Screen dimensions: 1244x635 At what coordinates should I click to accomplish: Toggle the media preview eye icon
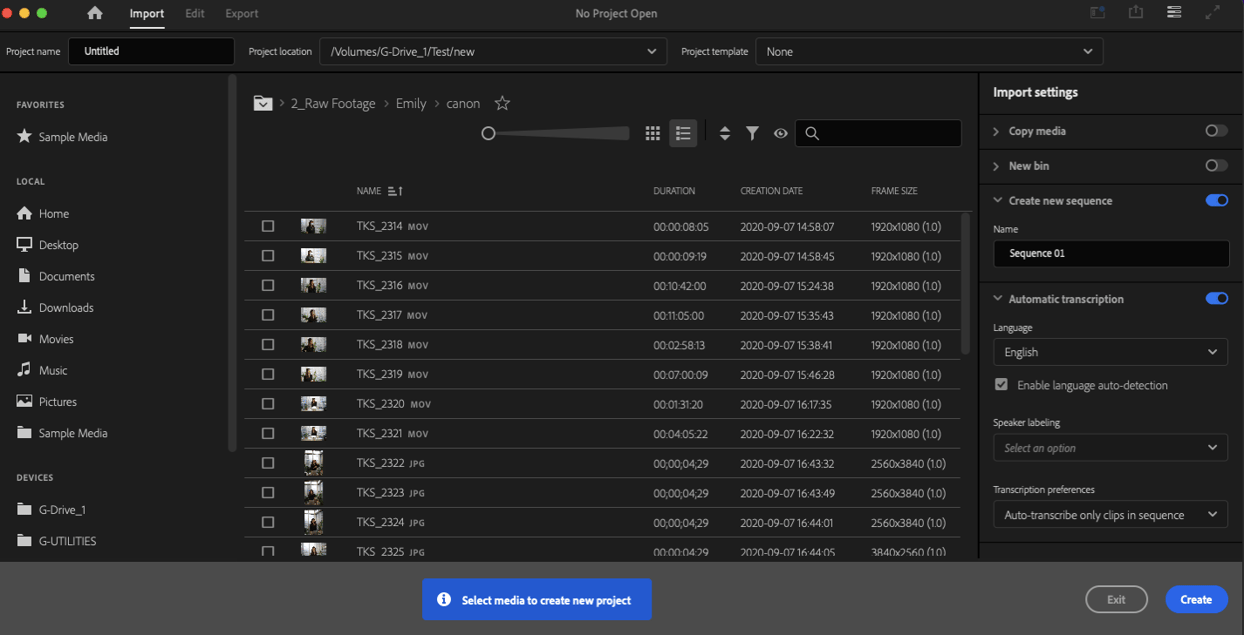click(780, 132)
